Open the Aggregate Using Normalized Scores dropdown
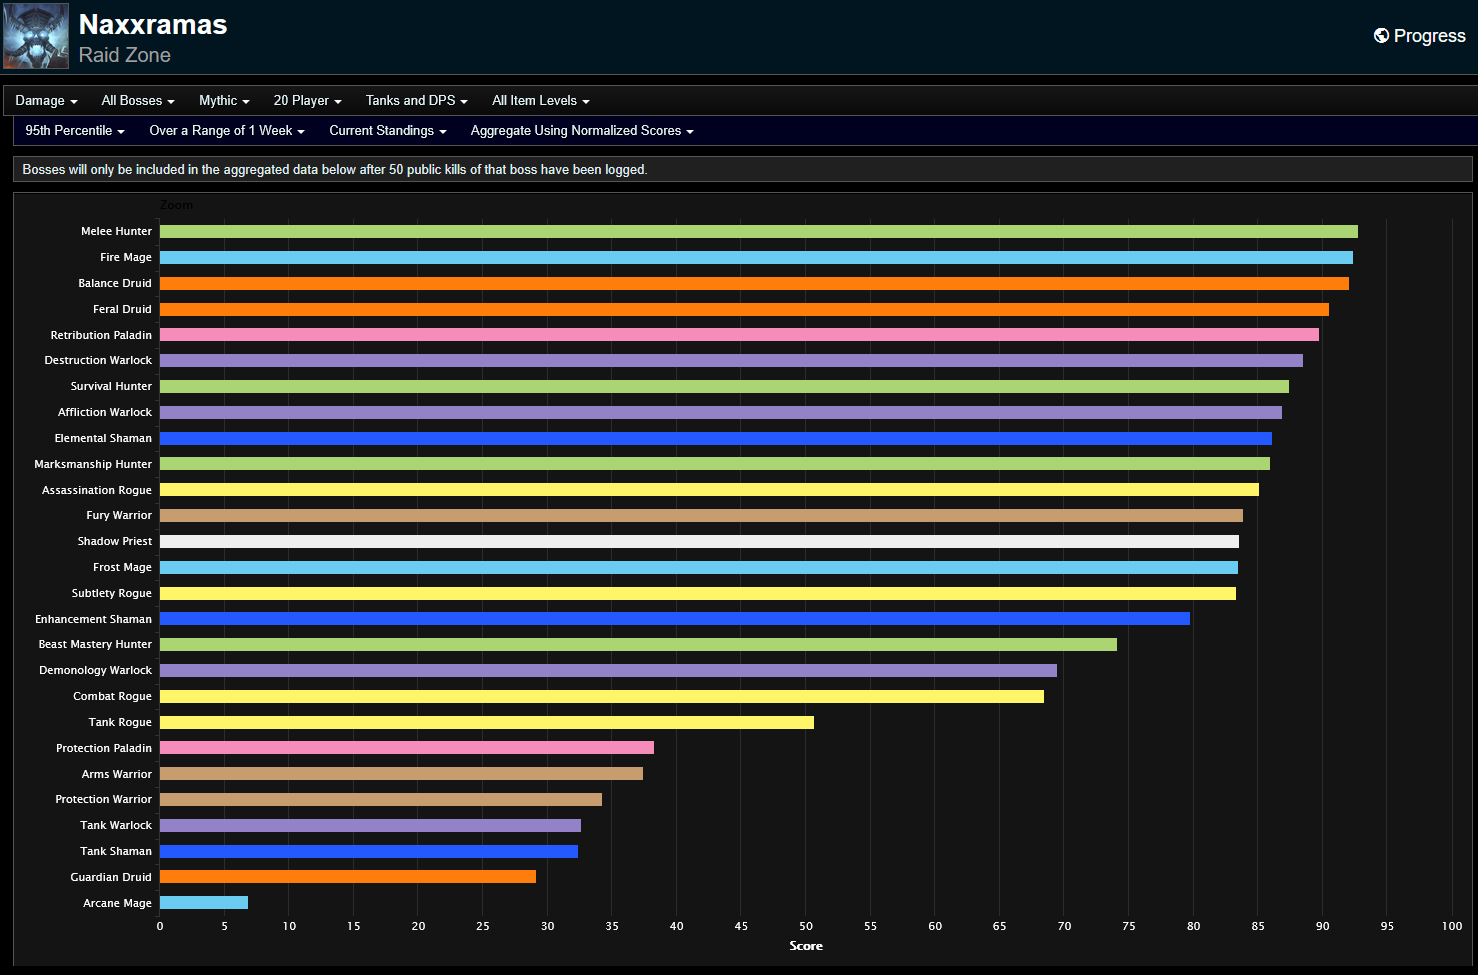1478x975 pixels. pyautogui.click(x=581, y=130)
